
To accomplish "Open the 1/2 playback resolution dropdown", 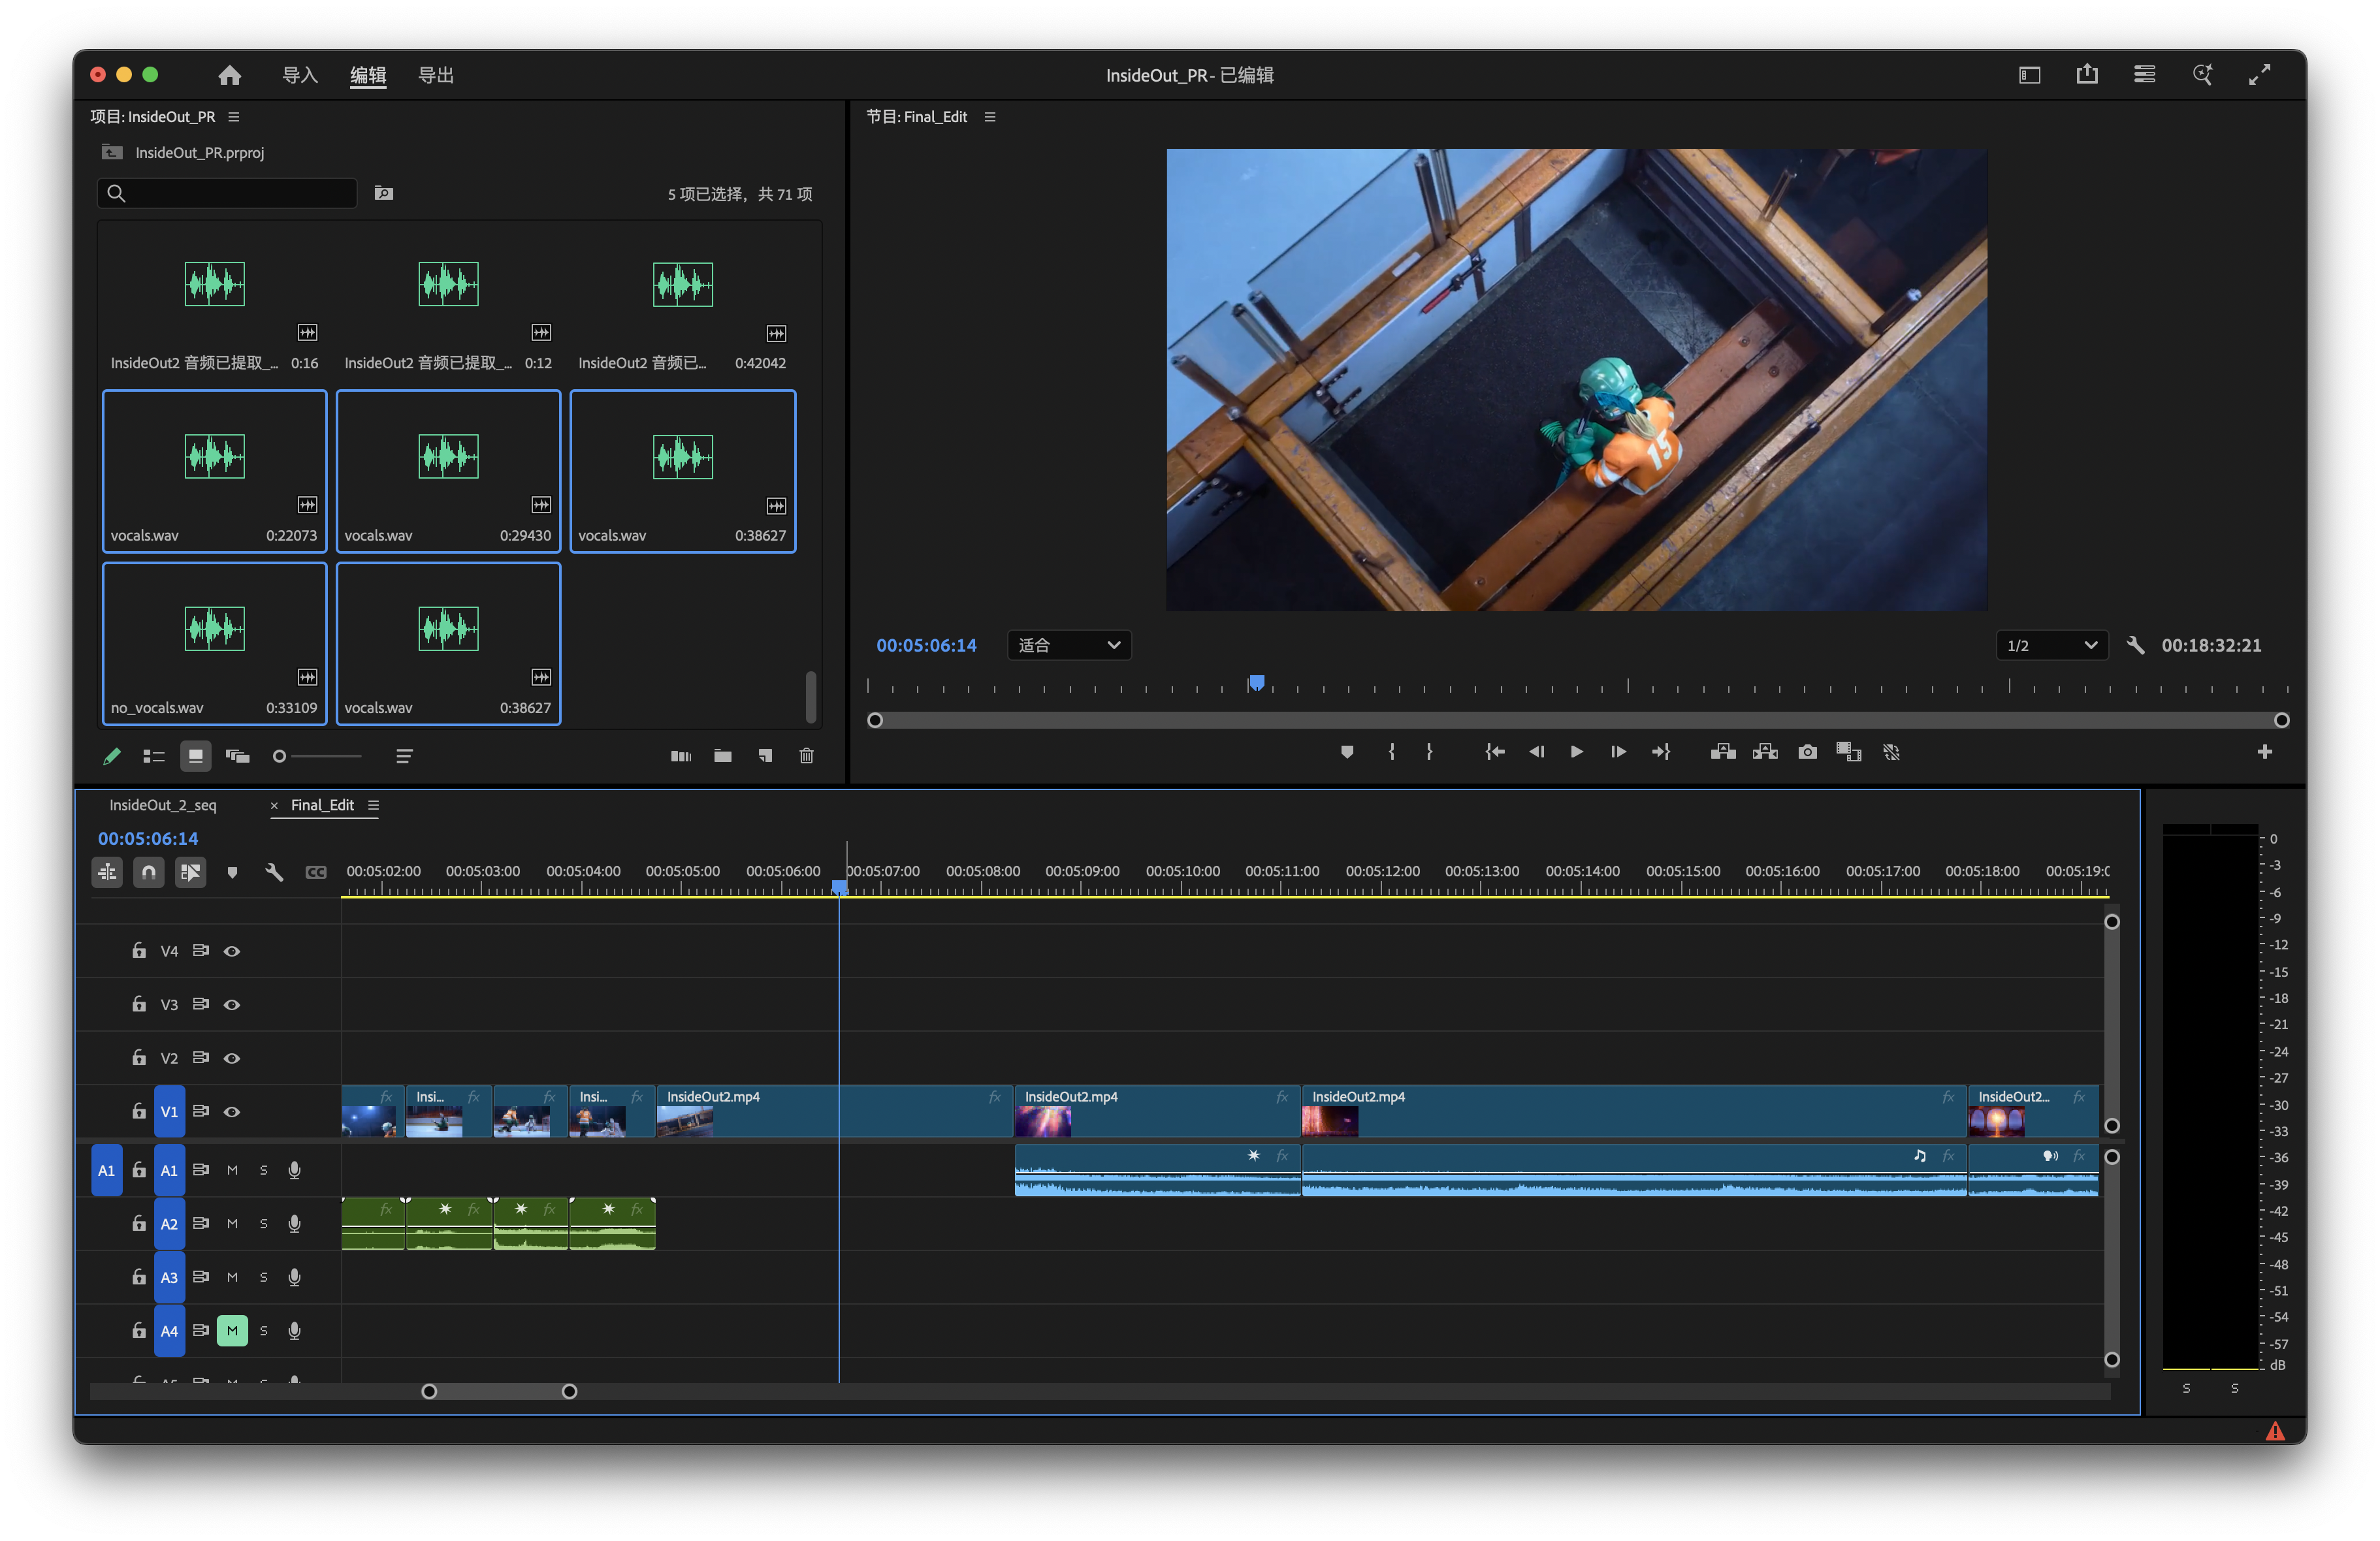I will pyautogui.click(x=2052, y=645).
